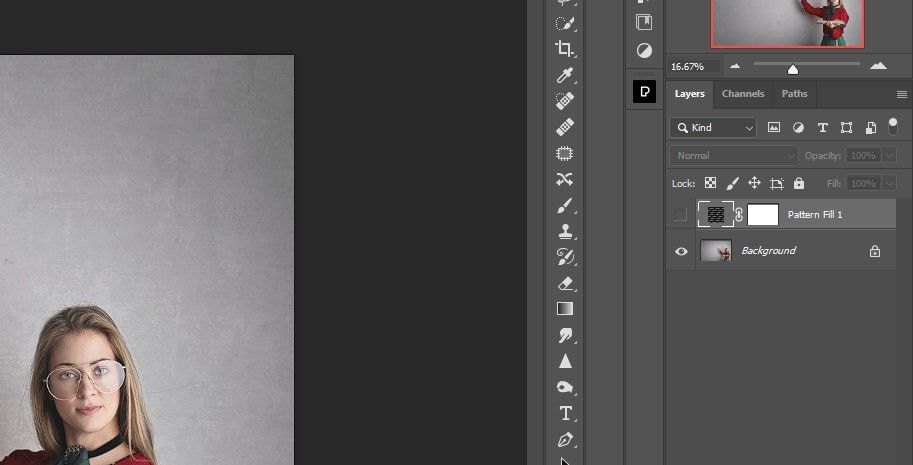Filter for adjustment layers
913x465 pixels.
(798, 127)
